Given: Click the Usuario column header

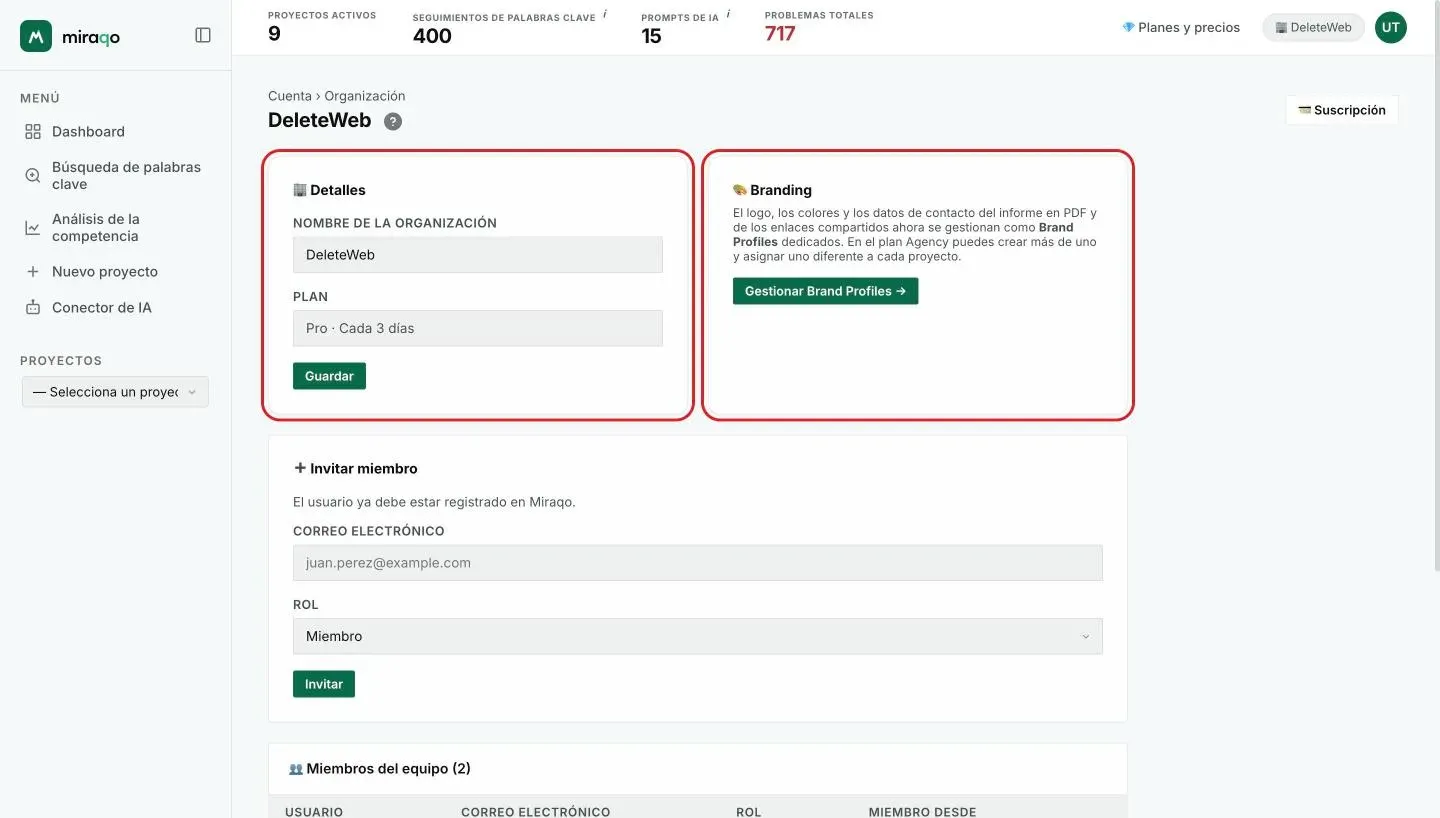Looking at the screenshot, I should pos(314,811).
